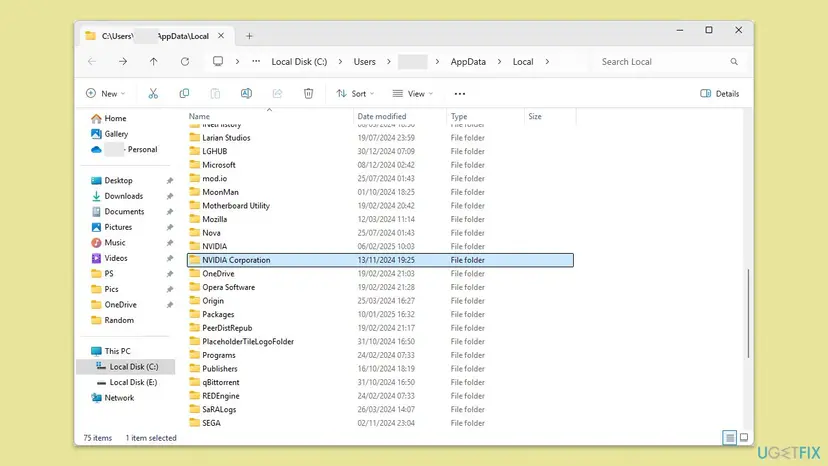Viewport: 828px width, 466px height.
Task: Open the New dropdown menu
Action: [x=106, y=94]
